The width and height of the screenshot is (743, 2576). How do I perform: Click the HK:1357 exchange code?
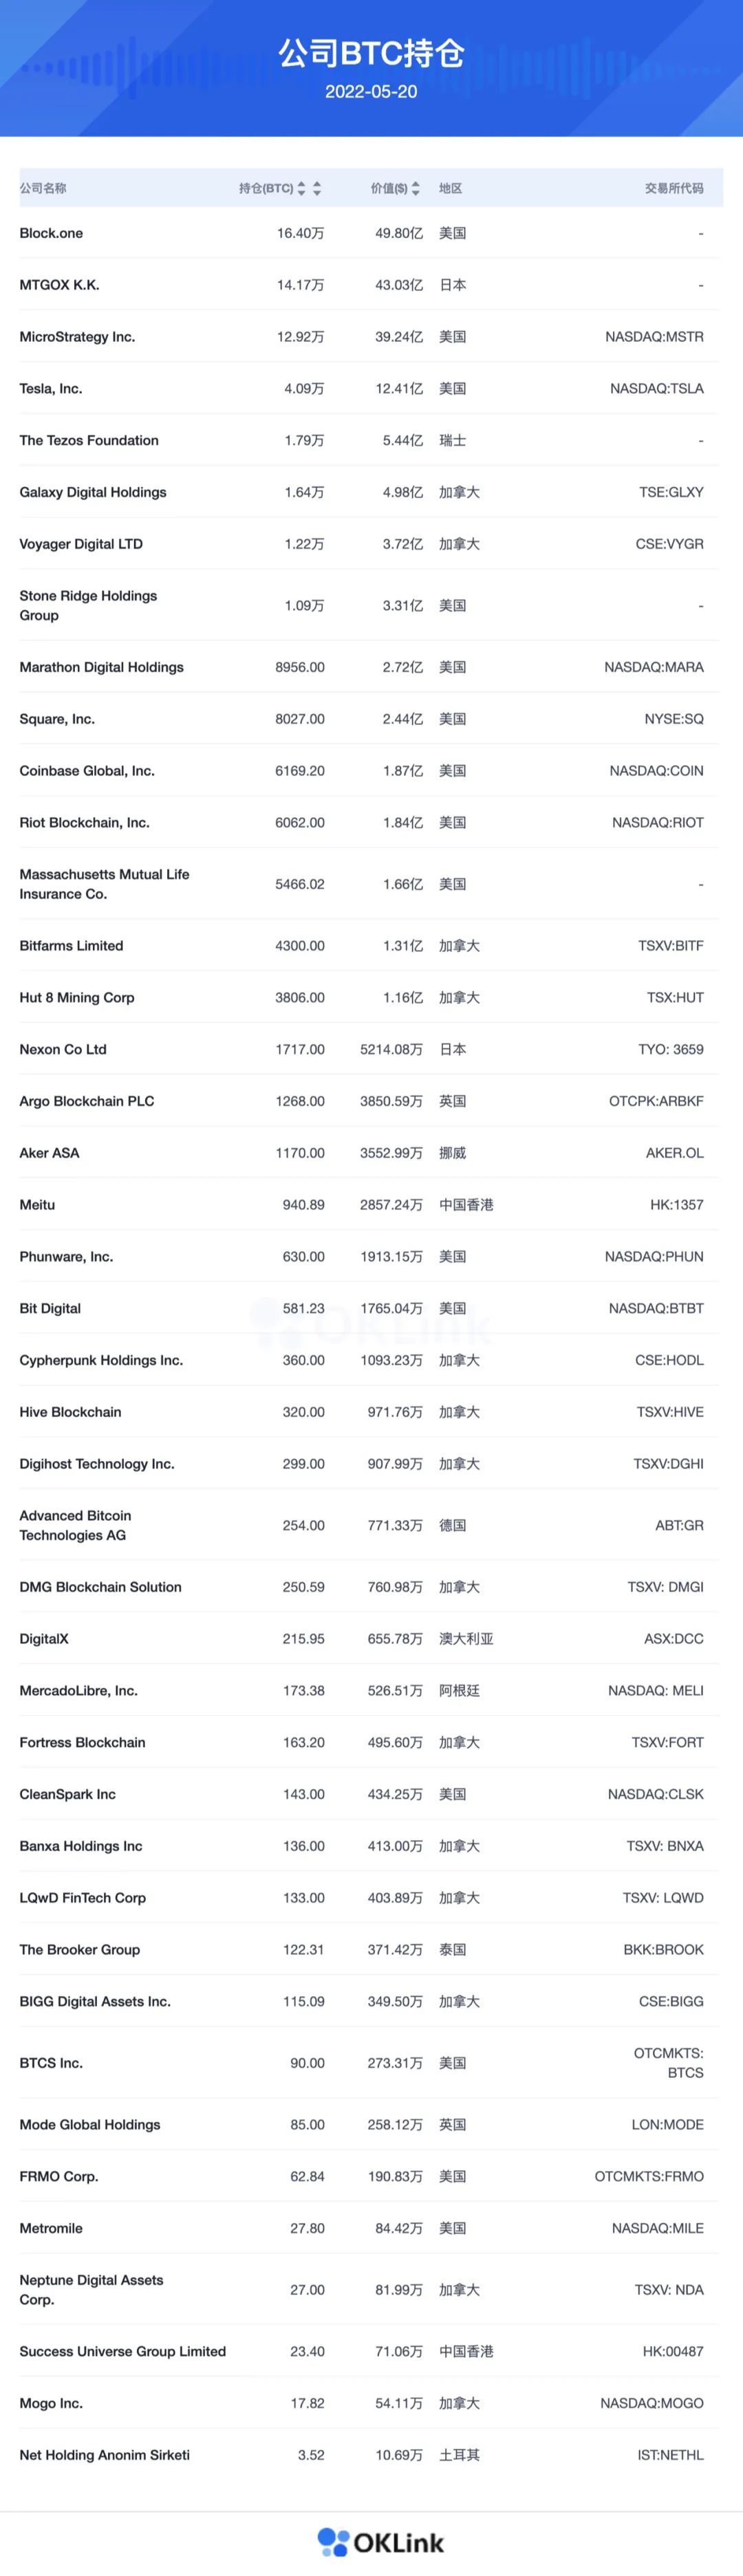tap(676, 1205)
